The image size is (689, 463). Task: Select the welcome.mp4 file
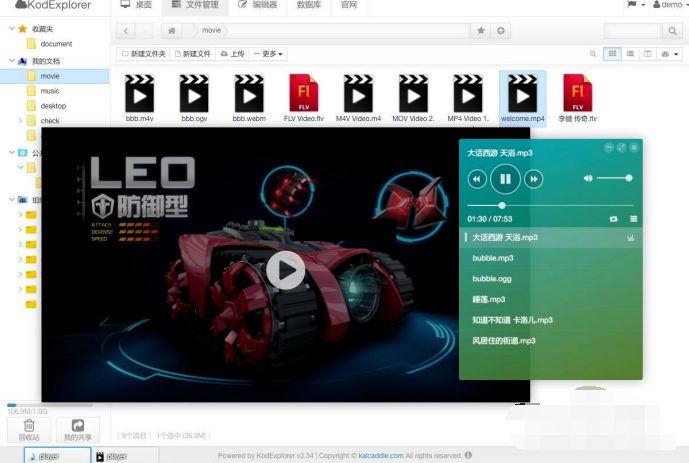coord(522,98)
